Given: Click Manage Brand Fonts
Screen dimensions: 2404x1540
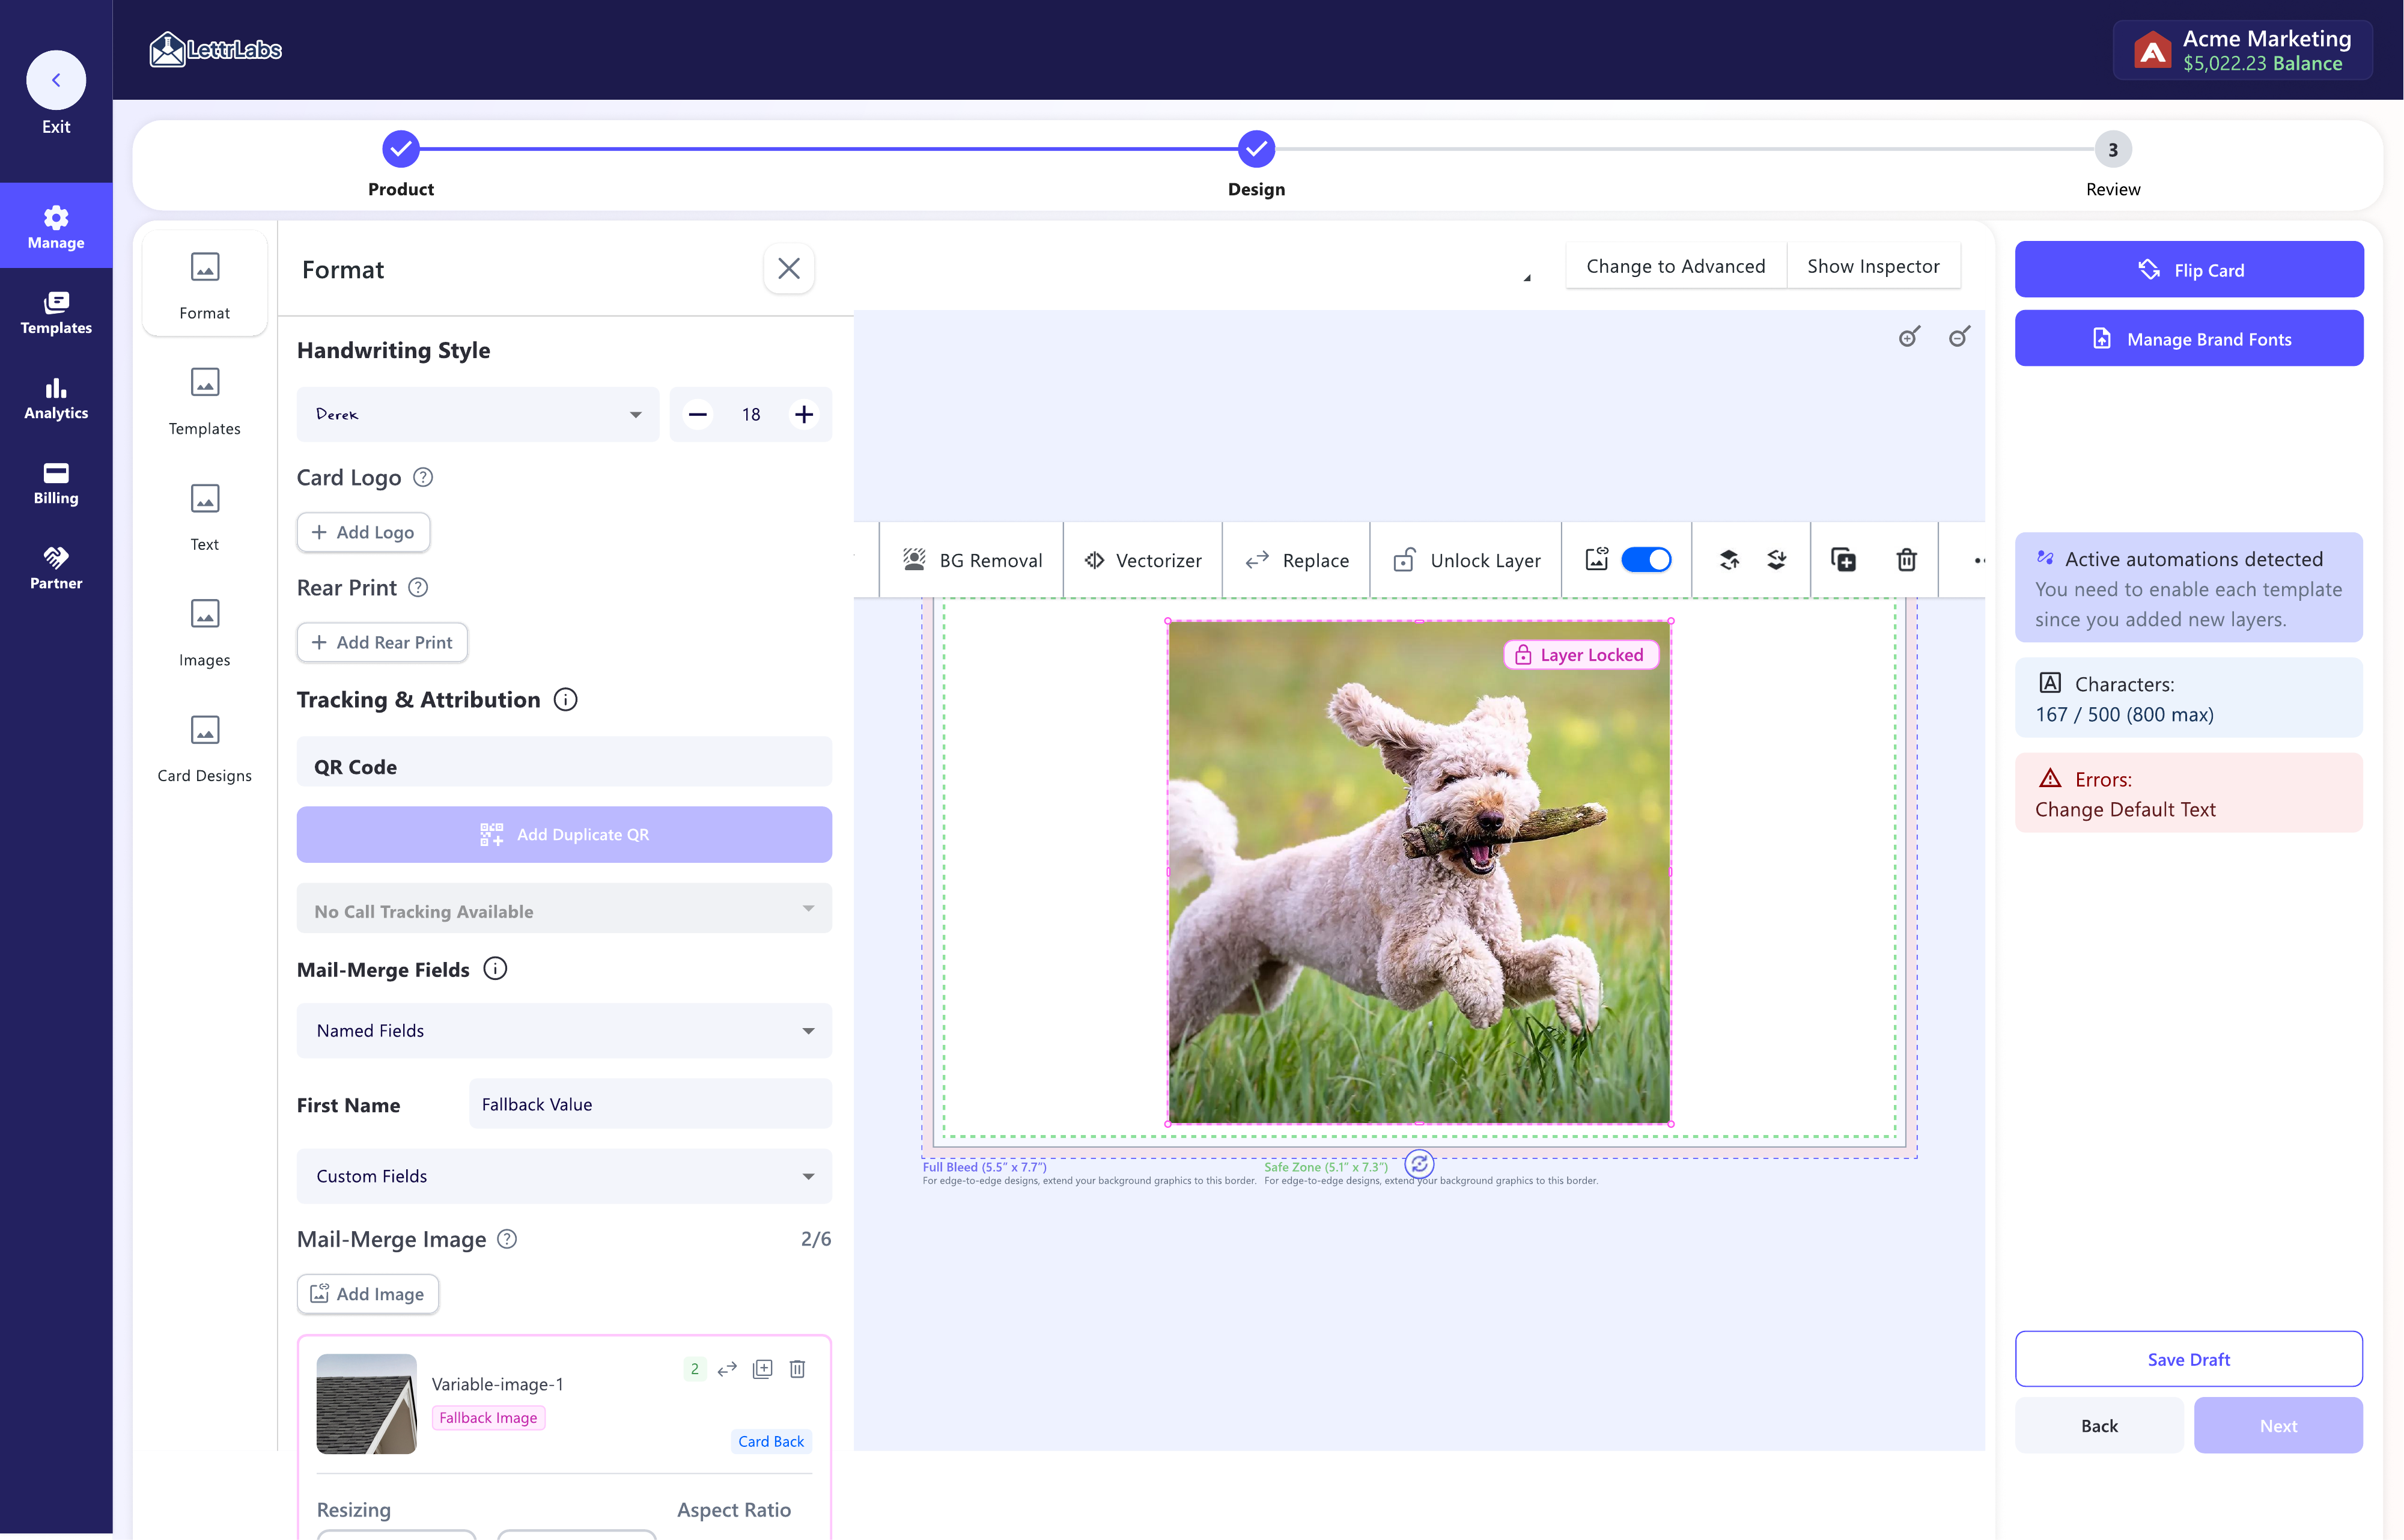Looking at the screenshot, I should pyautogui.click(x=2189, y=339).
